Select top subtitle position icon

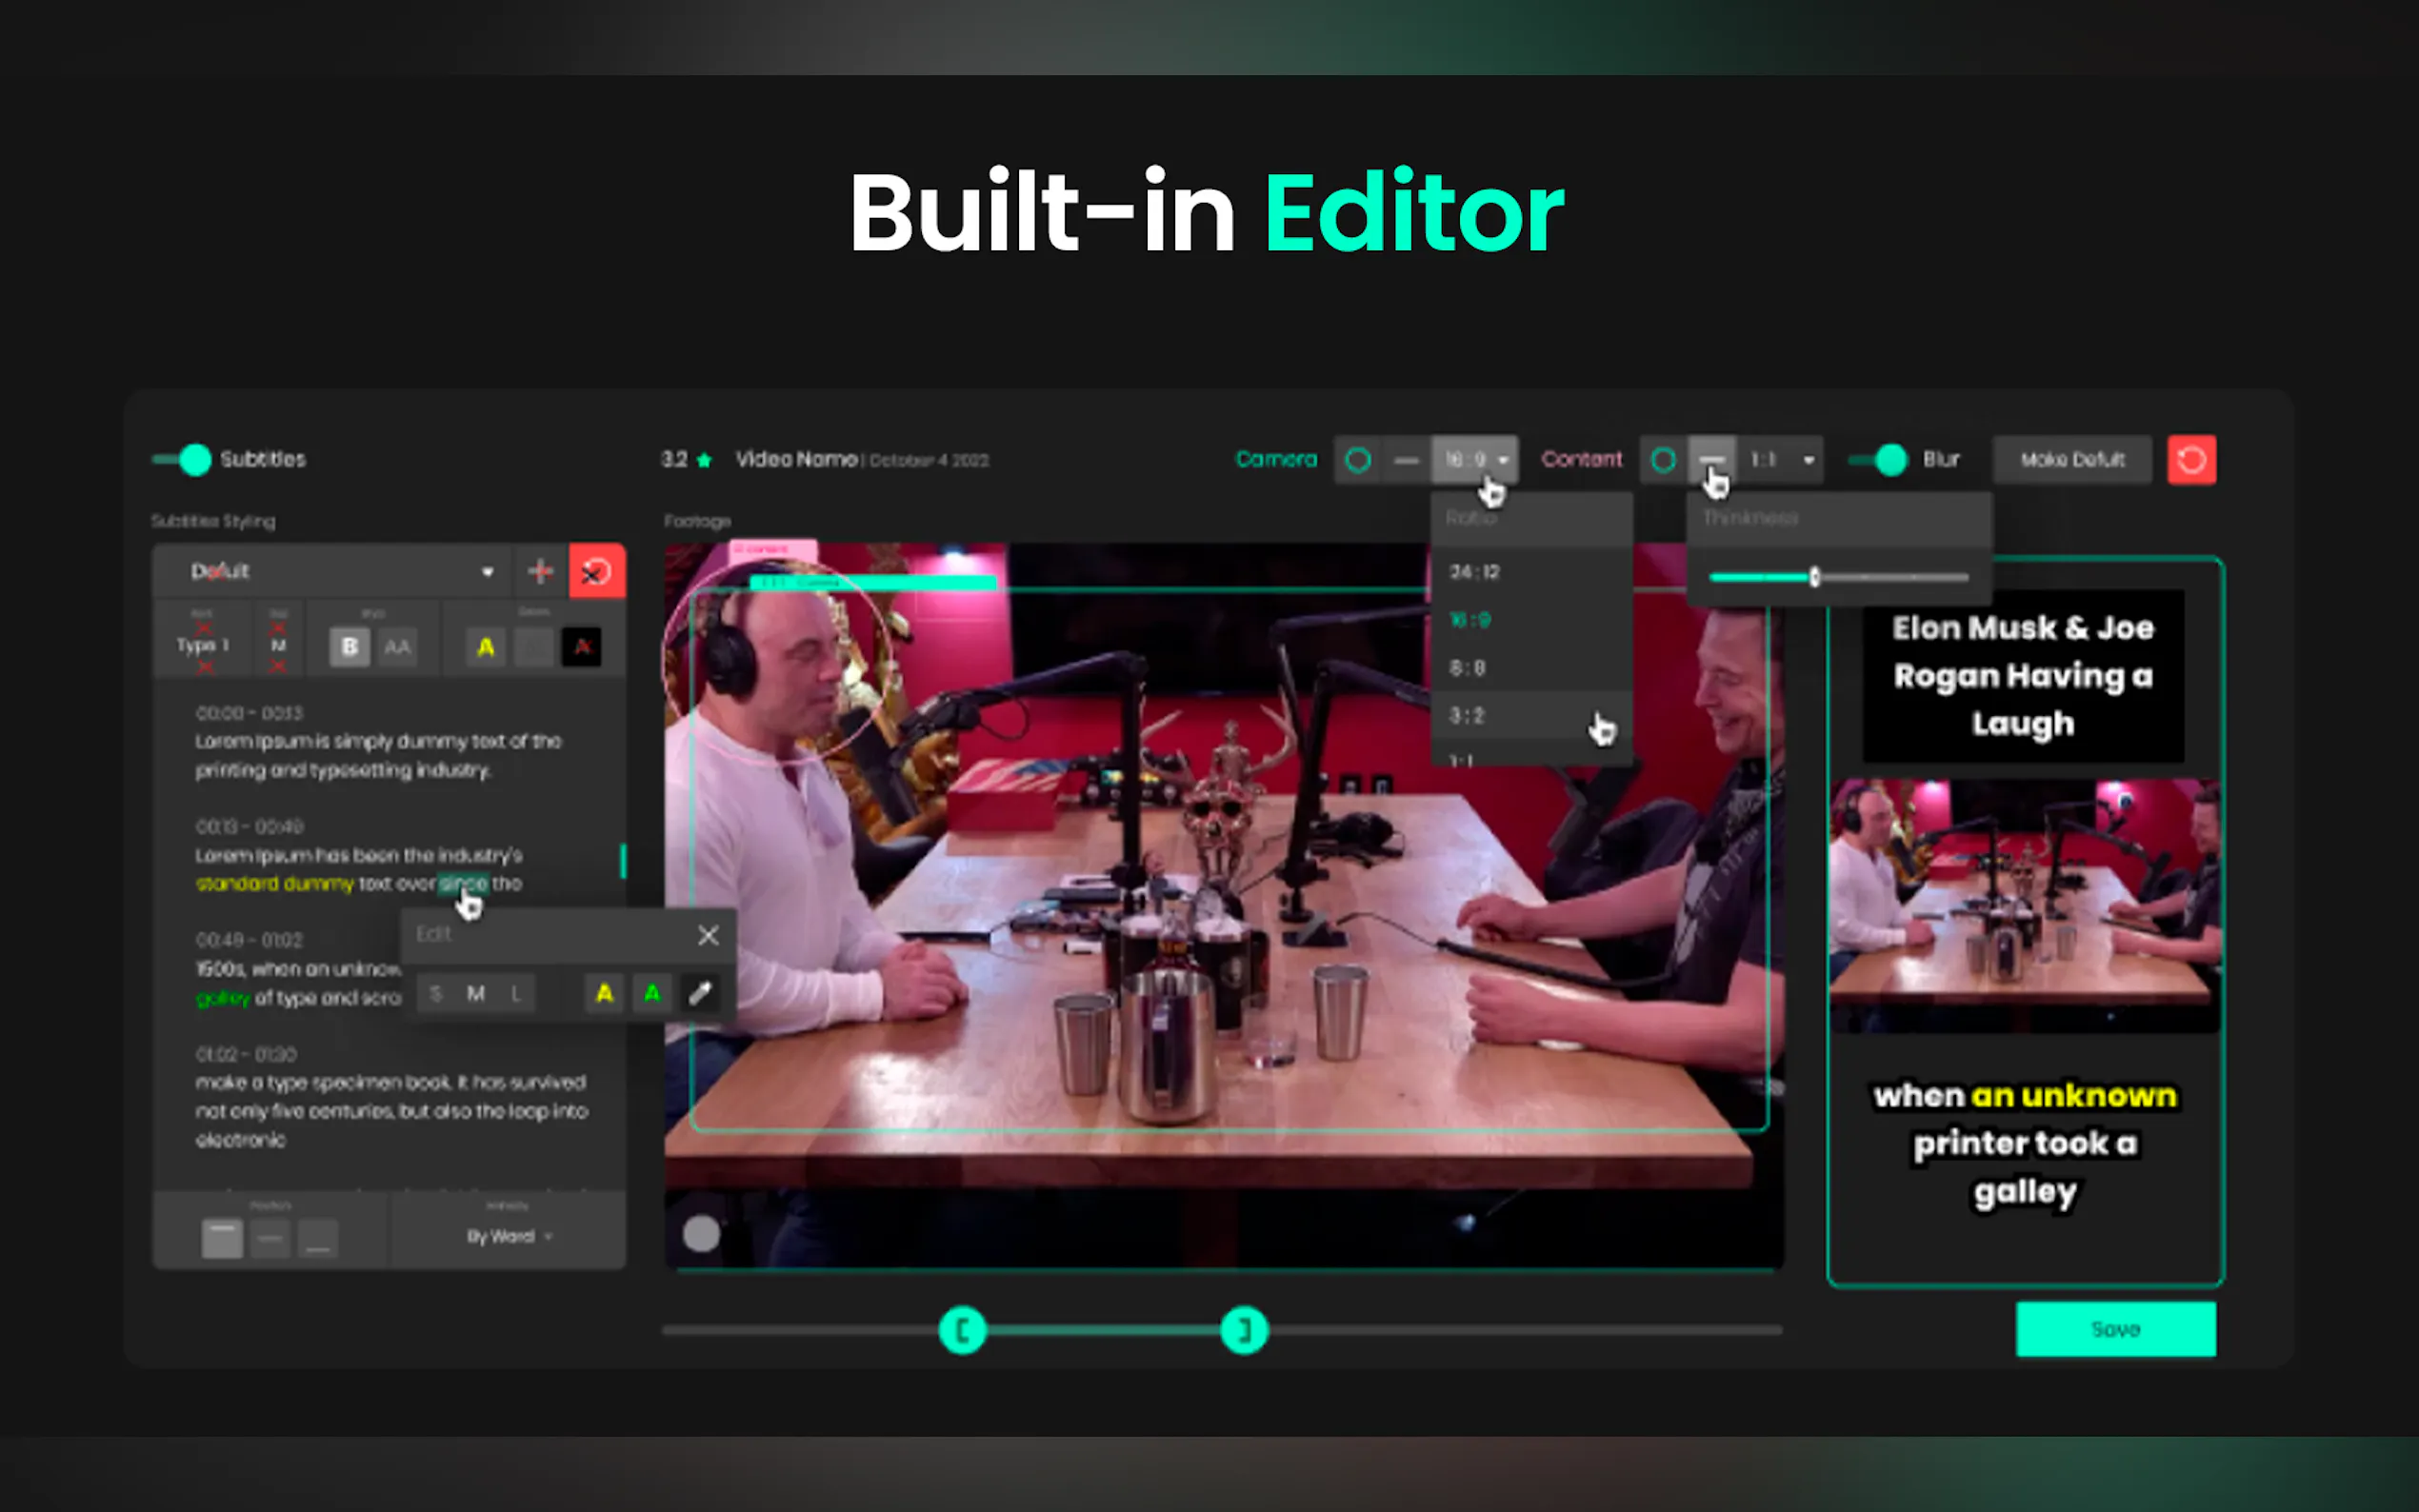click(222, 1238)
